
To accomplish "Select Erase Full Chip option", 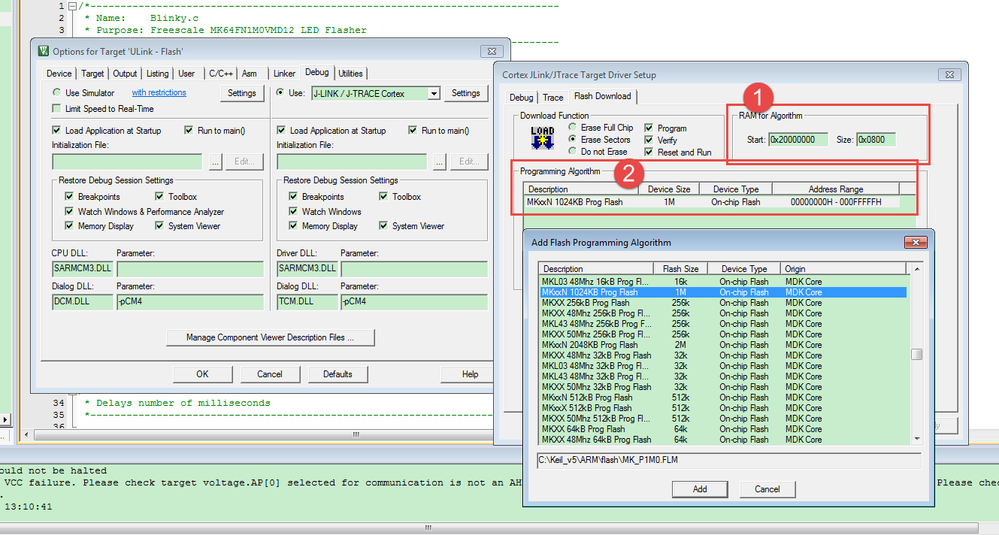I will click(x=572, y=127).
